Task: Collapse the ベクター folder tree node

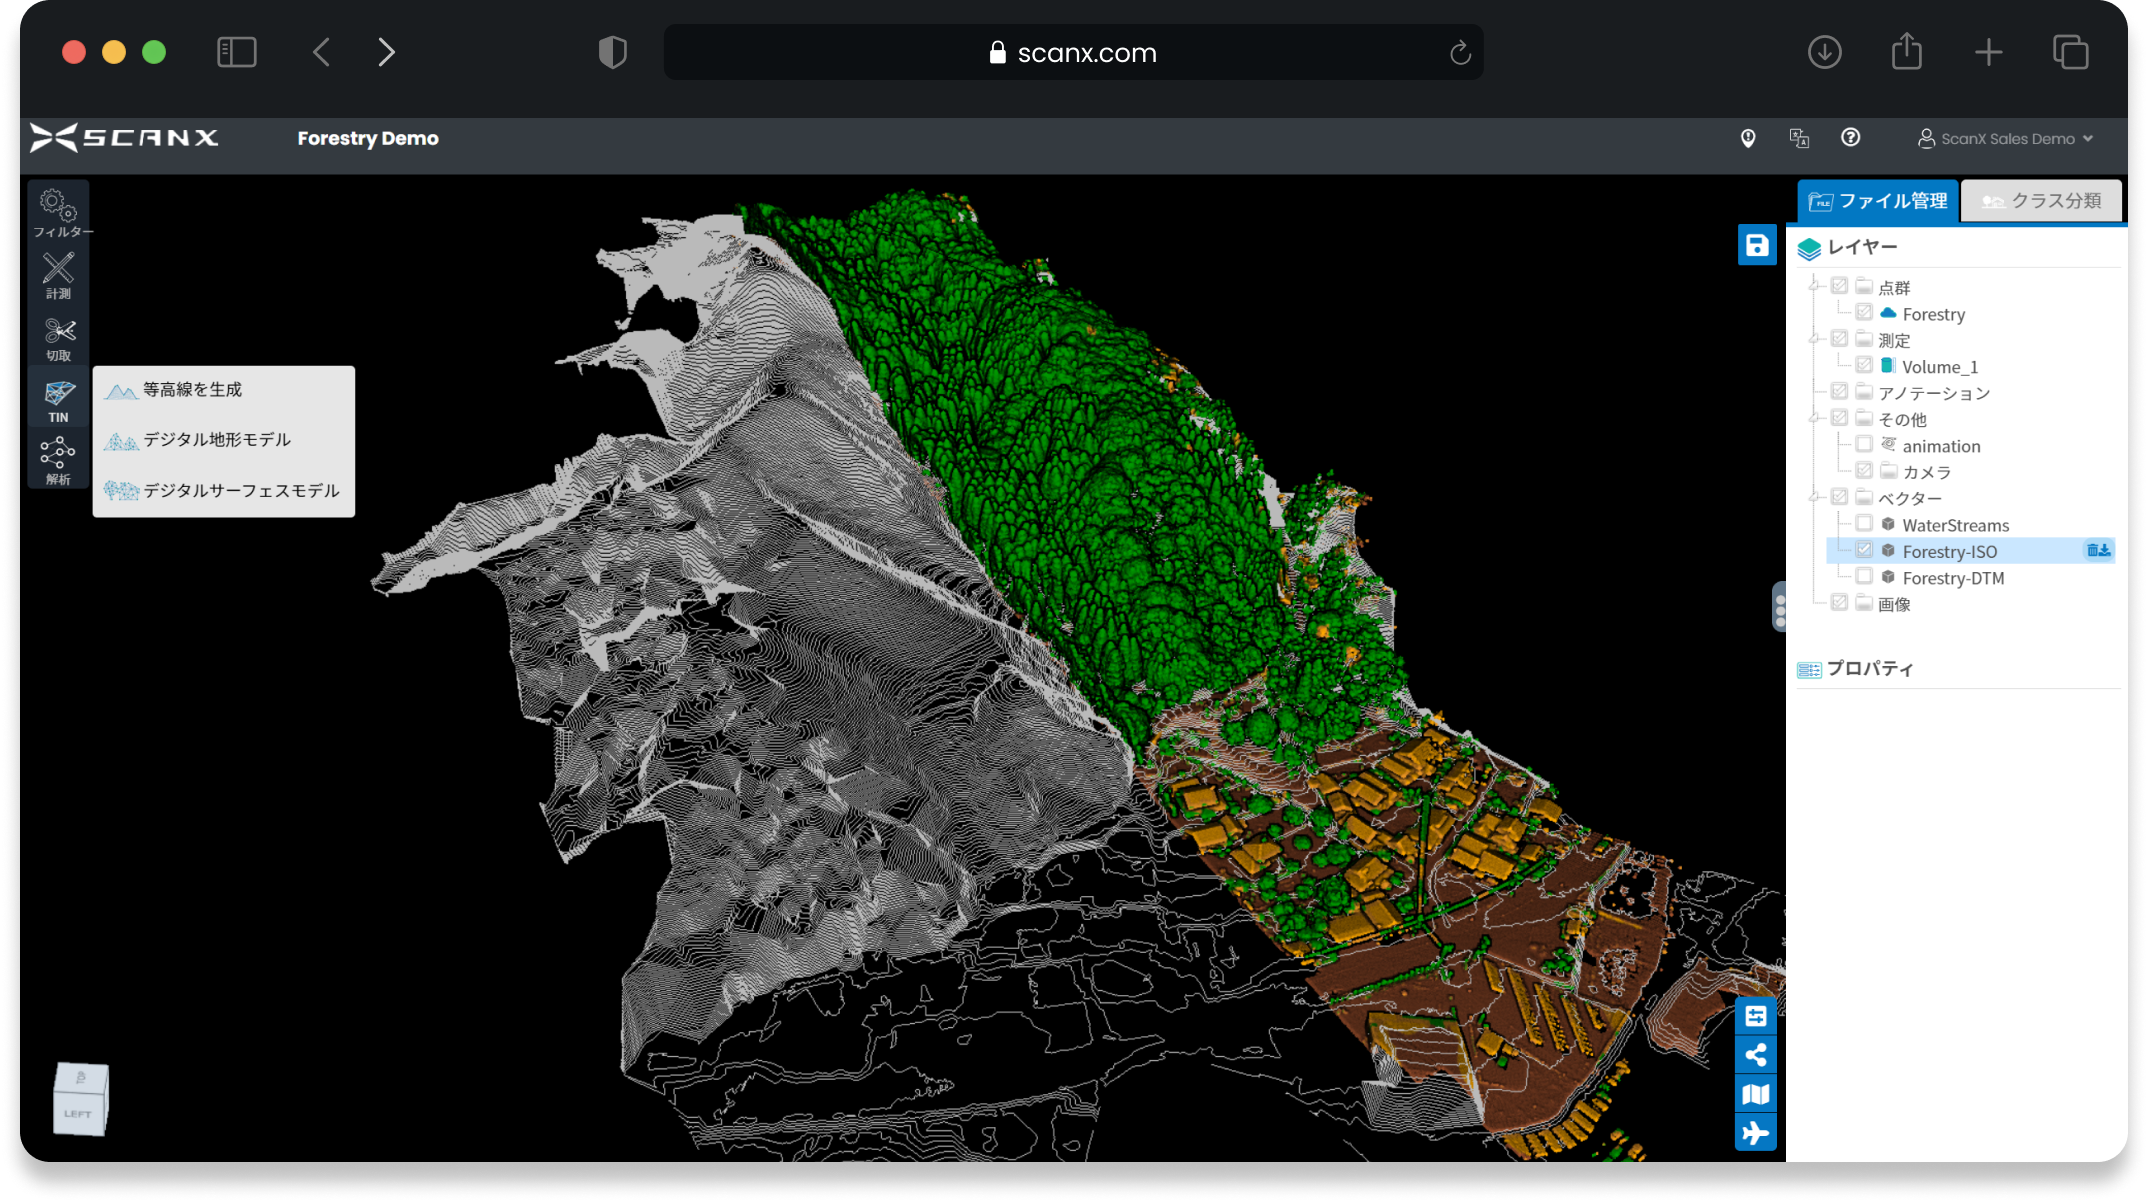Action: click(x=1814, y=498)
